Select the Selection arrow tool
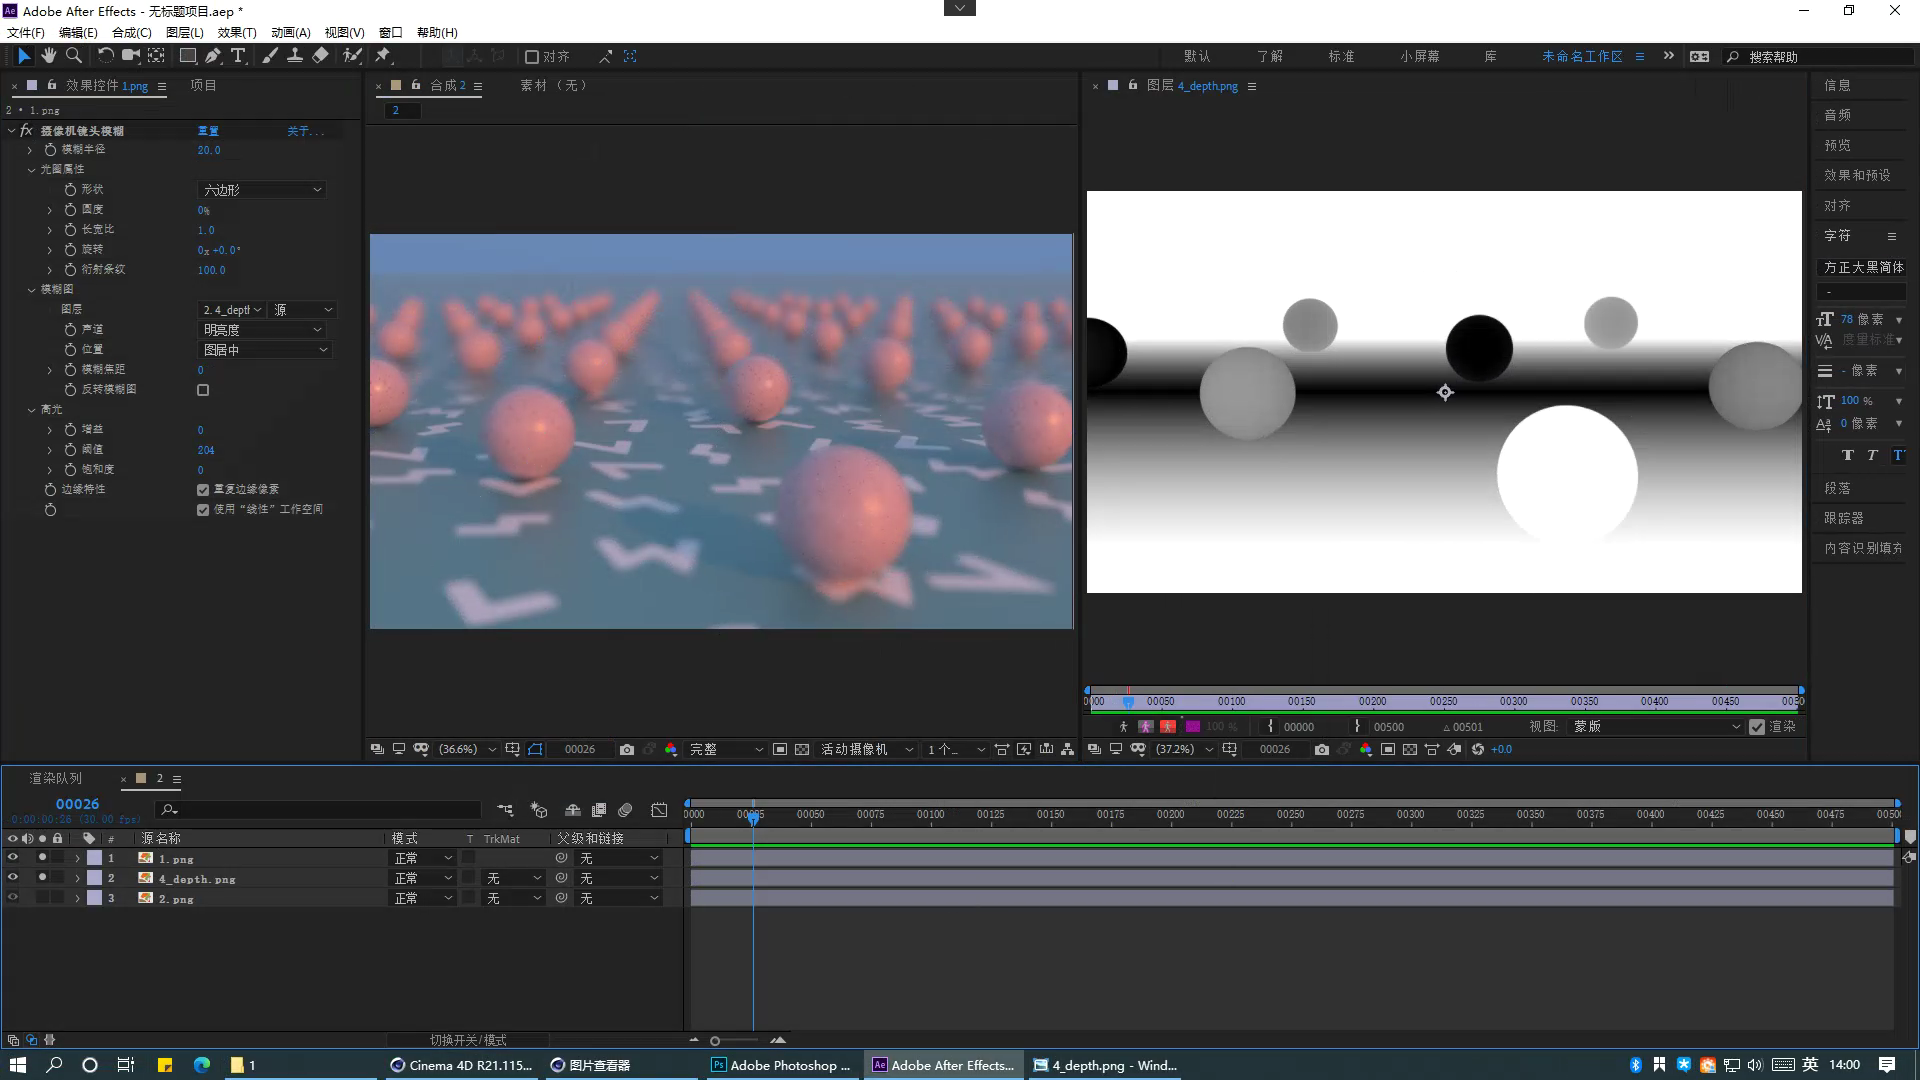The height and width of the screenshot is (1080, 1920). (x=24, y=56)
